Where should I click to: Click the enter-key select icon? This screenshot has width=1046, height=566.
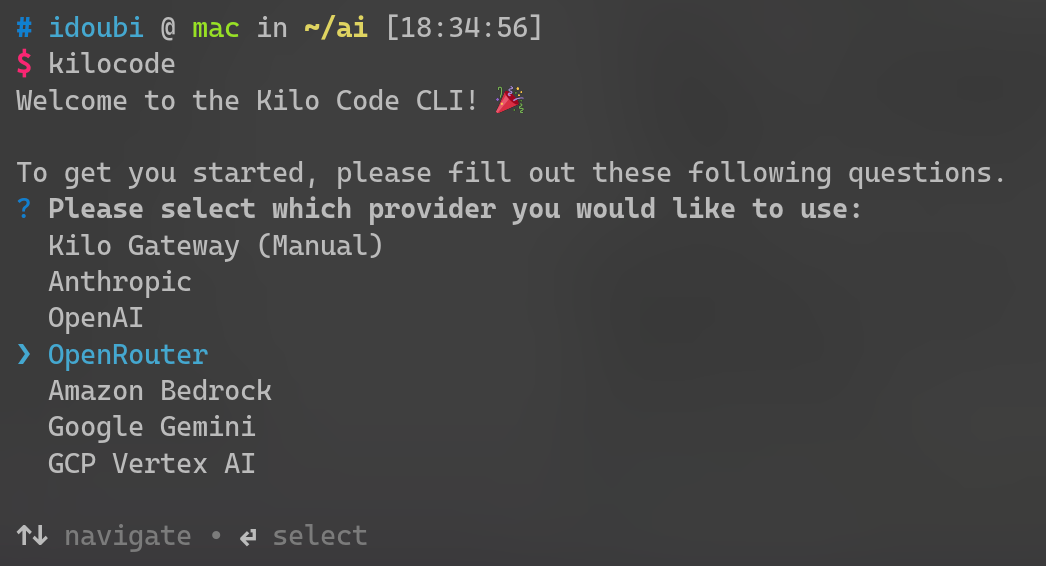(248, 537)
